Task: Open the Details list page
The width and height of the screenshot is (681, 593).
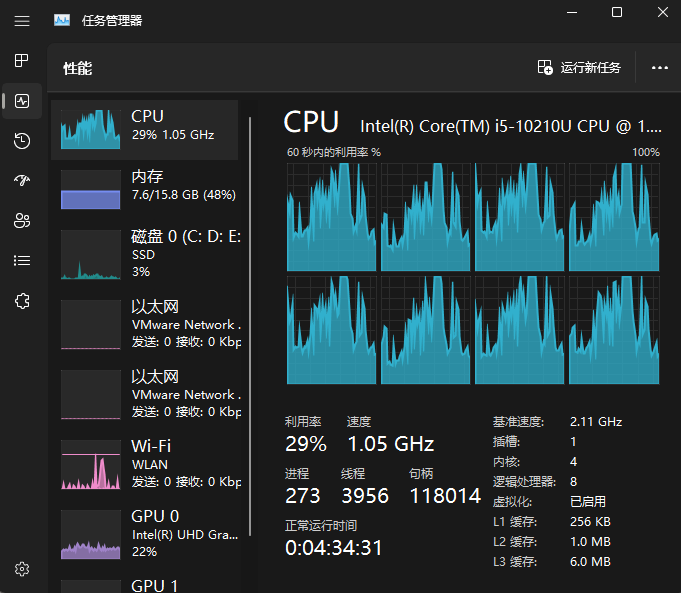Action: [22, 260]
